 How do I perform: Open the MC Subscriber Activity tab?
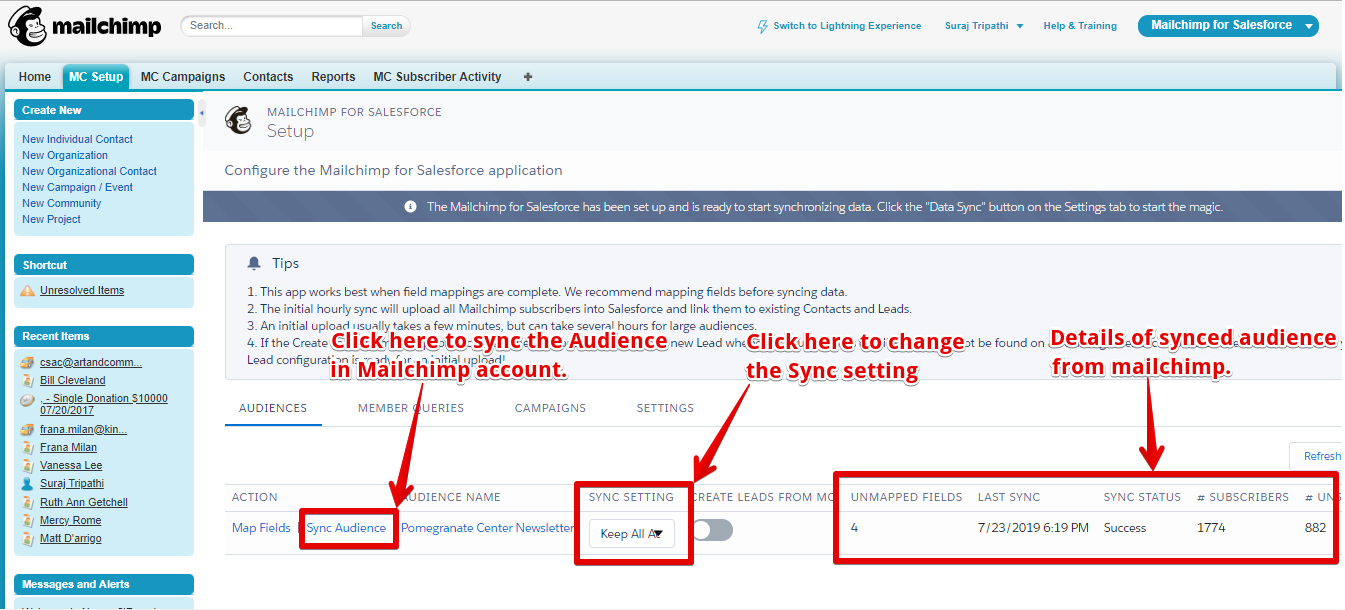(437, 77)
